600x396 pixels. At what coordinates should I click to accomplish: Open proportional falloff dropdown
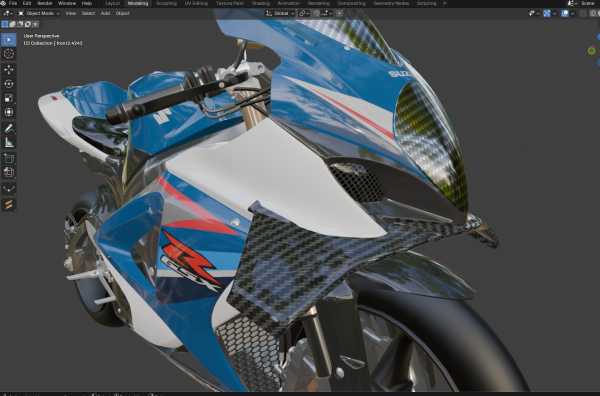pyautogui.click(x=349, y=13)
